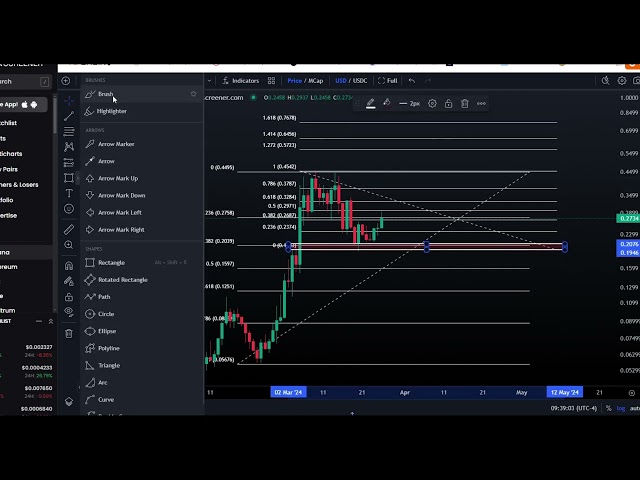Screen dimensions: 640x480
Task: Open the drawing settings gear in the floating toolbar
Action: (432, 103)
